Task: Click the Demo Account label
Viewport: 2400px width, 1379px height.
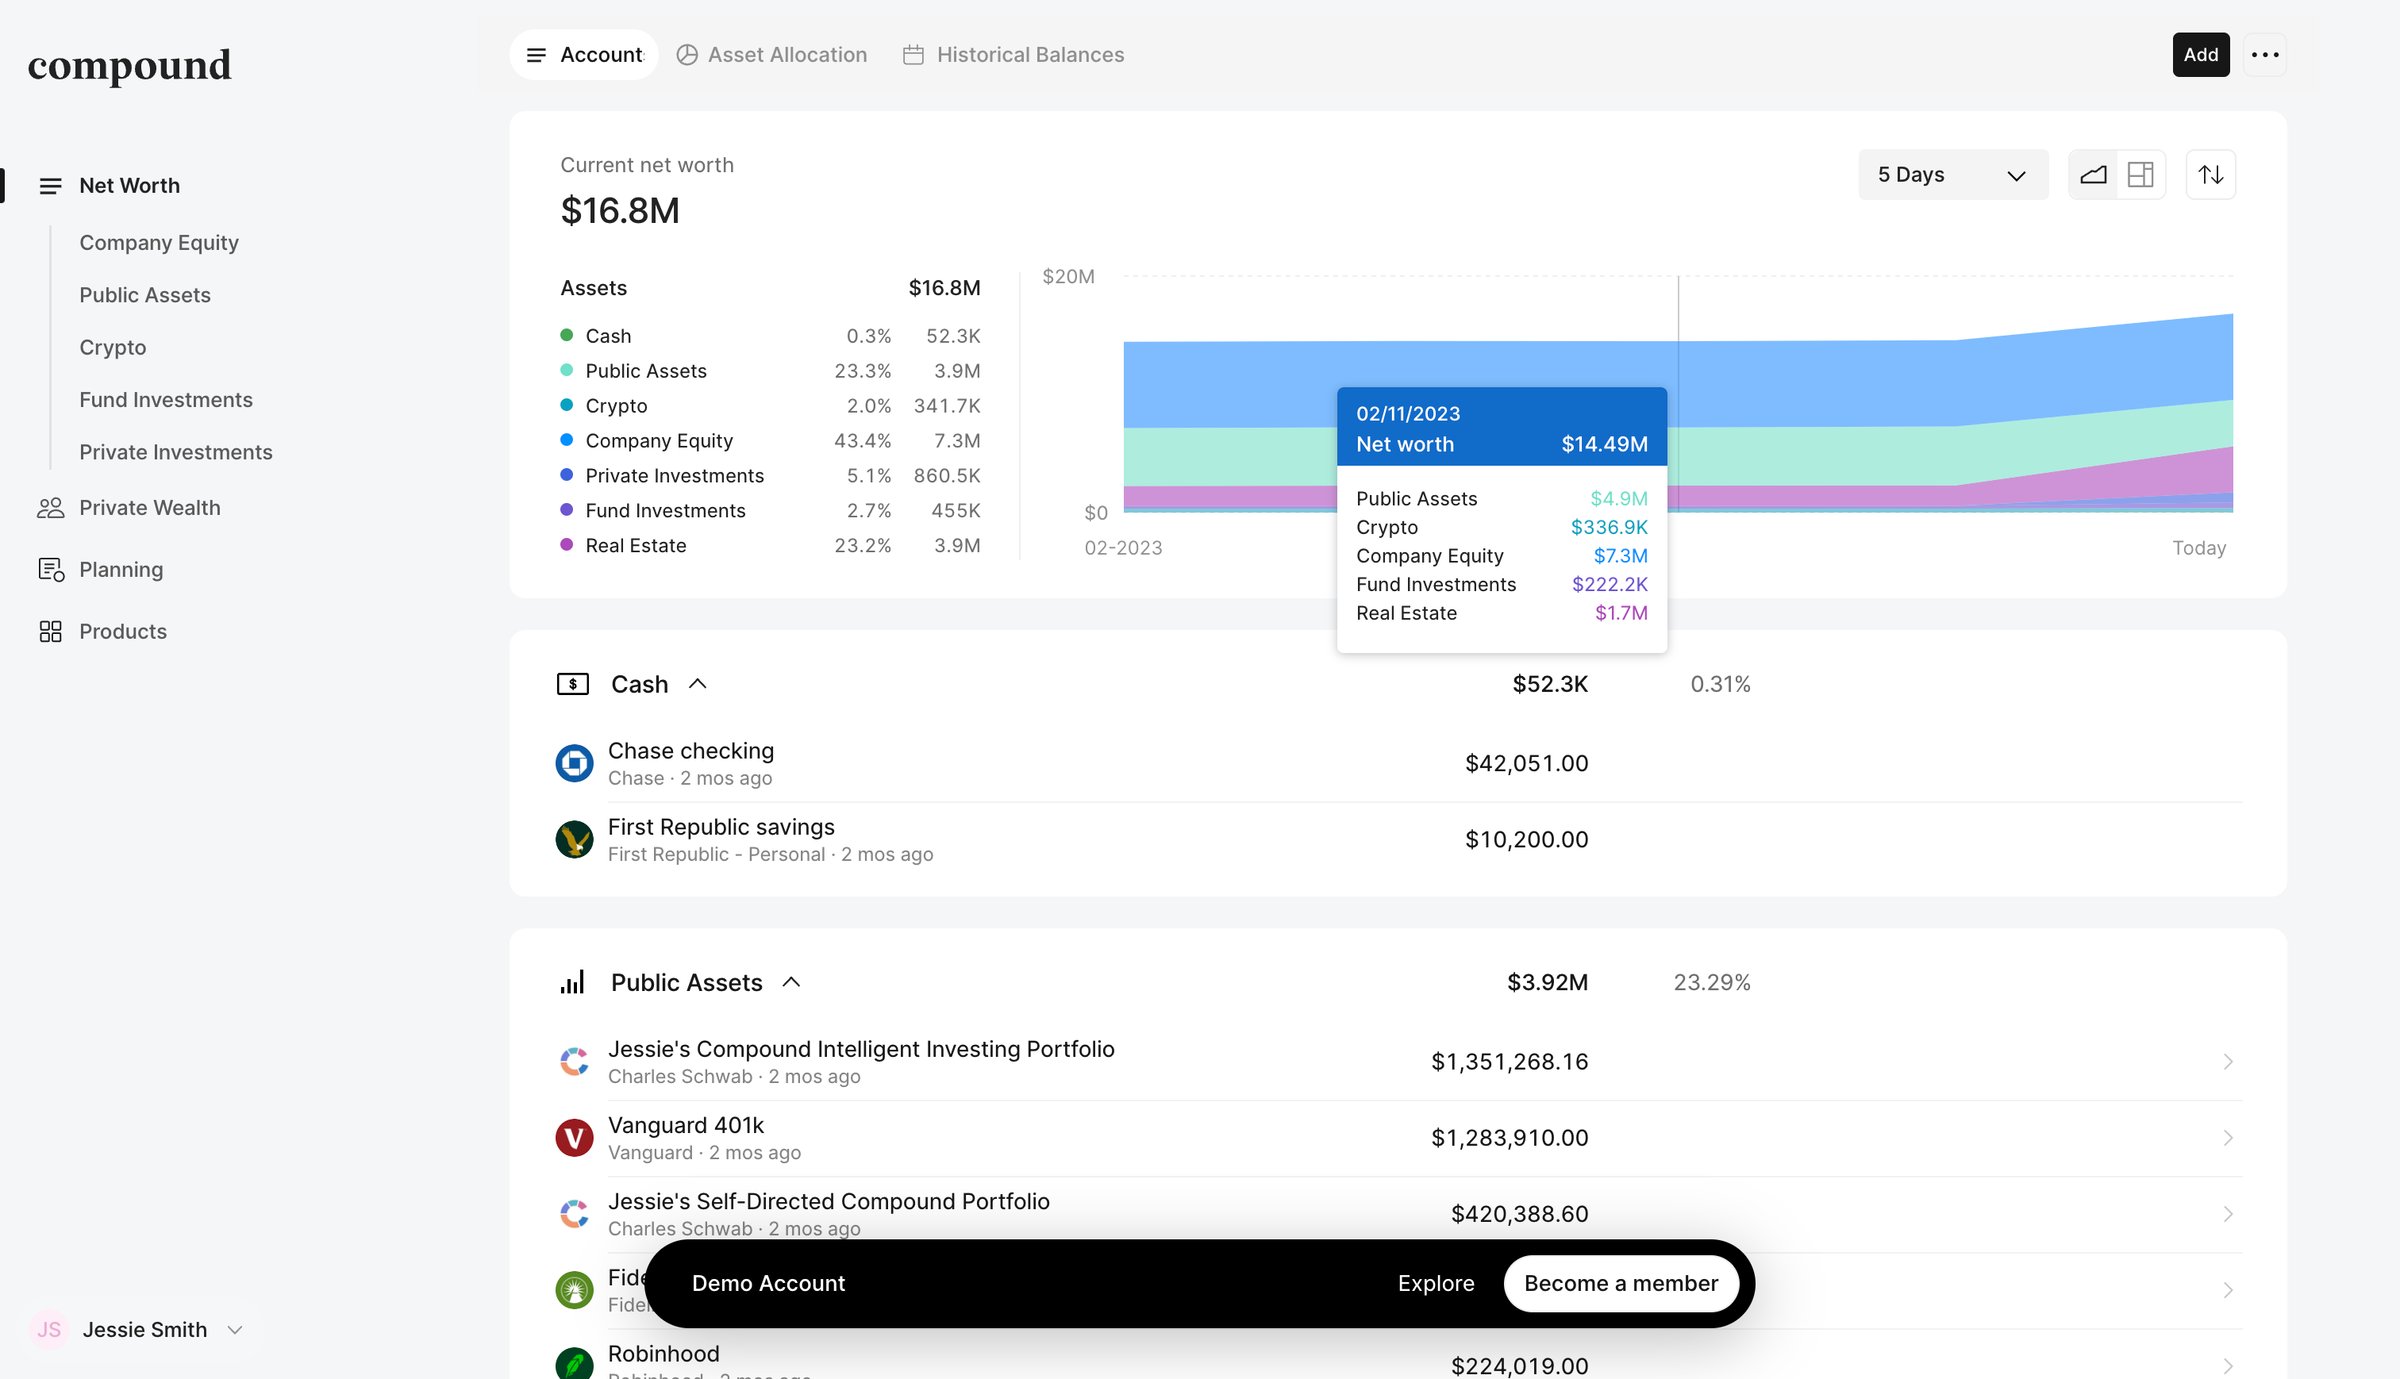Action: (x=768, y=1284)
